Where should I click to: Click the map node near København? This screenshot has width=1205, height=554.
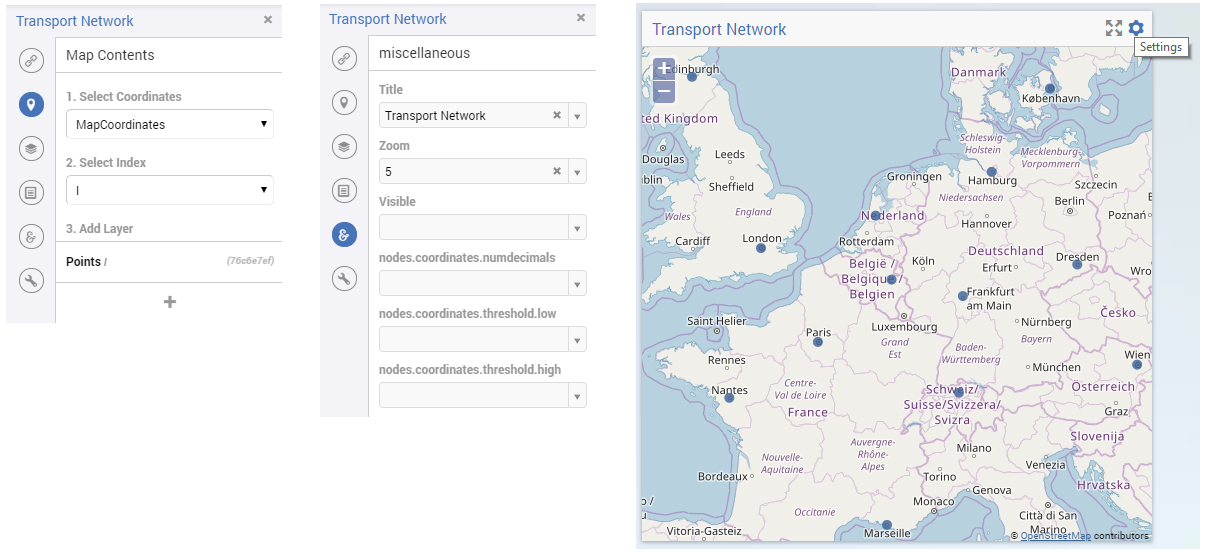(x=1050, y=88)
